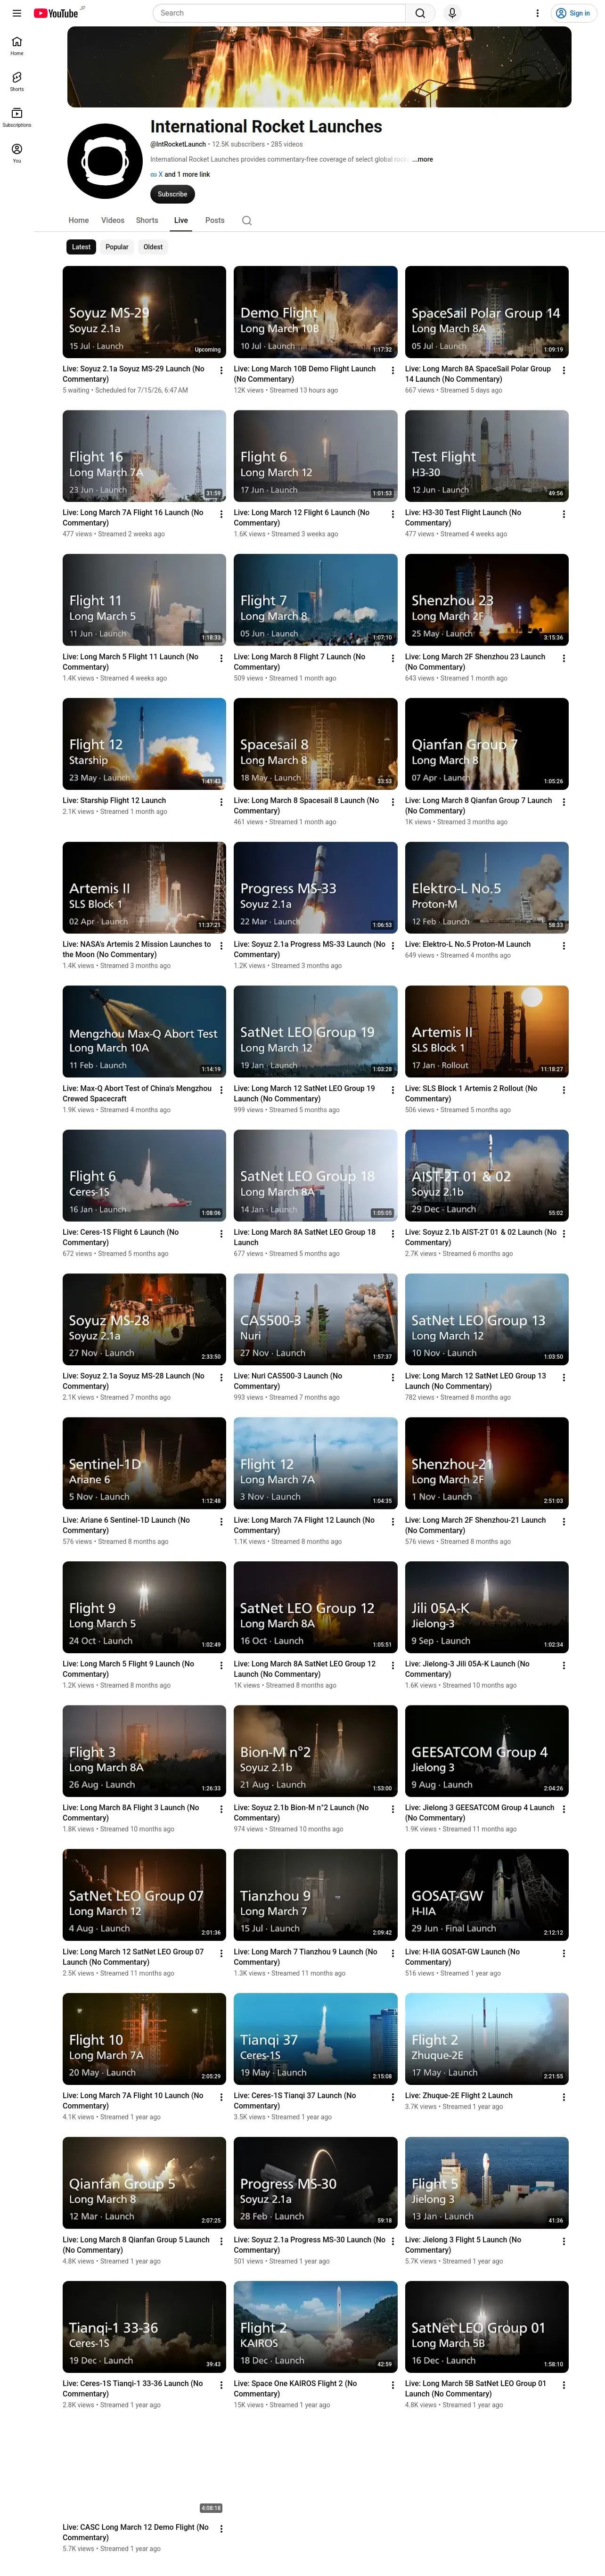Play the Shenzhou-21 Long March 2F thumbnail
This screenshot has height=2576, width=605.
487,1463
